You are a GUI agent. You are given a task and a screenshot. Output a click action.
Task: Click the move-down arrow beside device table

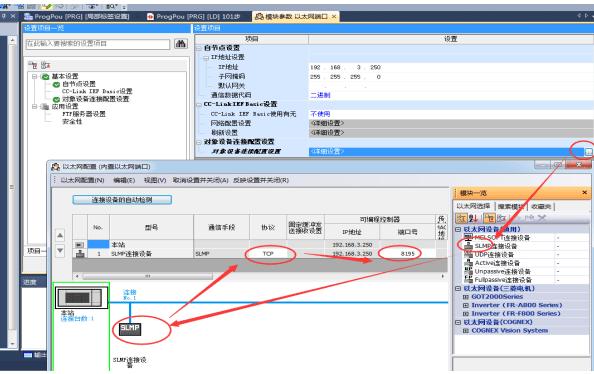click(x=60, y=250)
